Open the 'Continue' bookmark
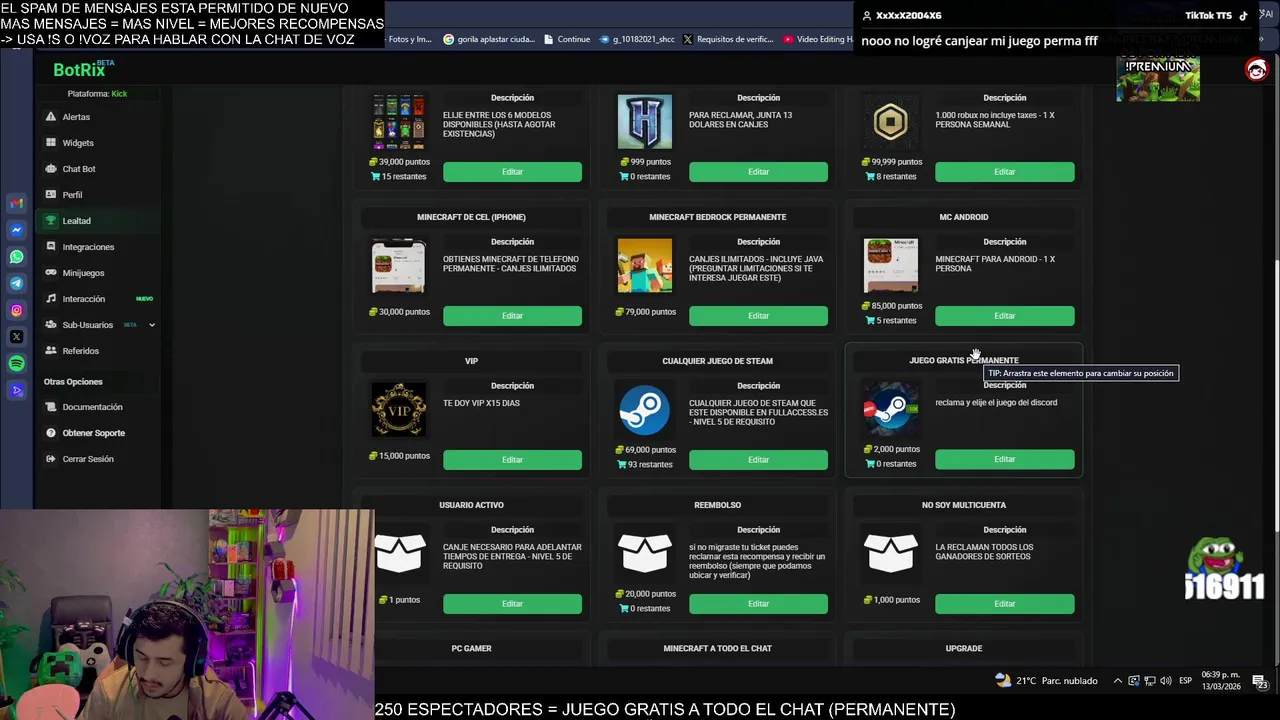Image resolution: width=1280 pixels, height=720 pixels. point(567,39)
